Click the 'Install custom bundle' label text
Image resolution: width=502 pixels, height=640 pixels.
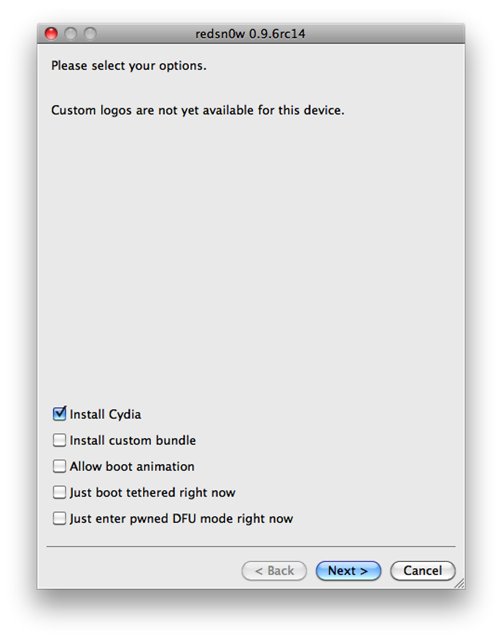[x=133, y=440]
